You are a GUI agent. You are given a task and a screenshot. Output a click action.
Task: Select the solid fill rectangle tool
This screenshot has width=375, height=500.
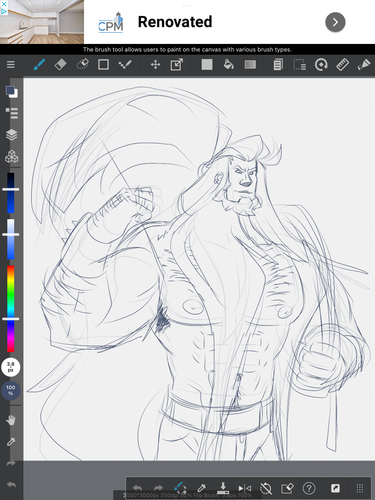(x=207, y=64)
